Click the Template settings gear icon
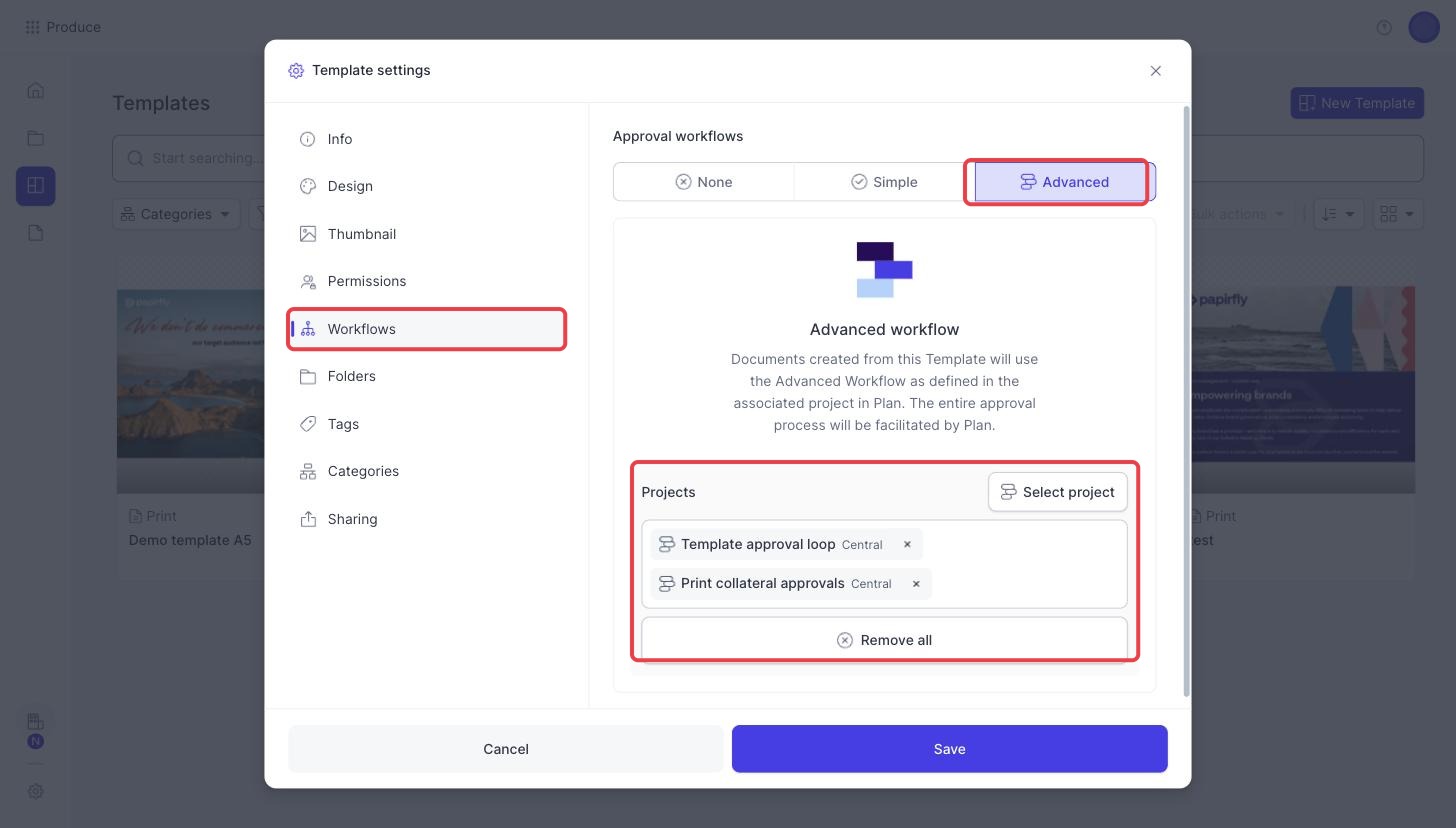 pyautogui.click(x=296, y=71)
